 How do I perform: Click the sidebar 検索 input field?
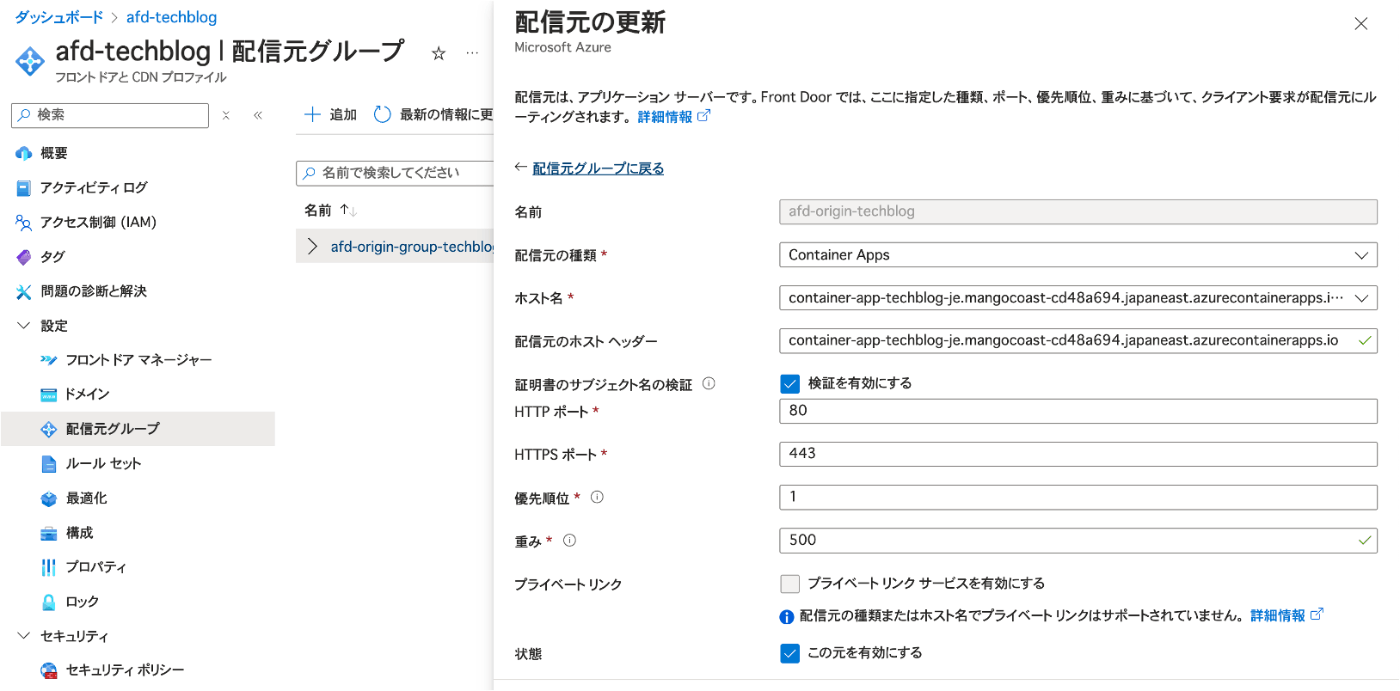[110, 115]
